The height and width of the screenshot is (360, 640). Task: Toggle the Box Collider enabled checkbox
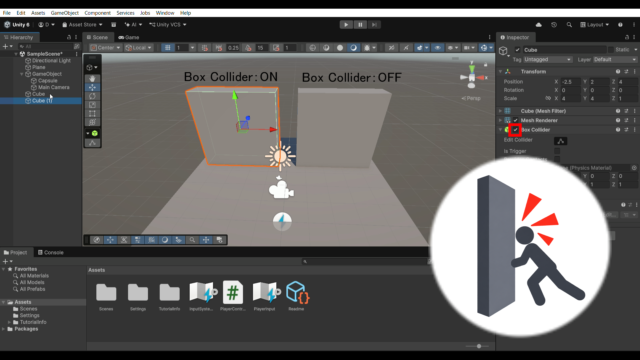[516, 130]
